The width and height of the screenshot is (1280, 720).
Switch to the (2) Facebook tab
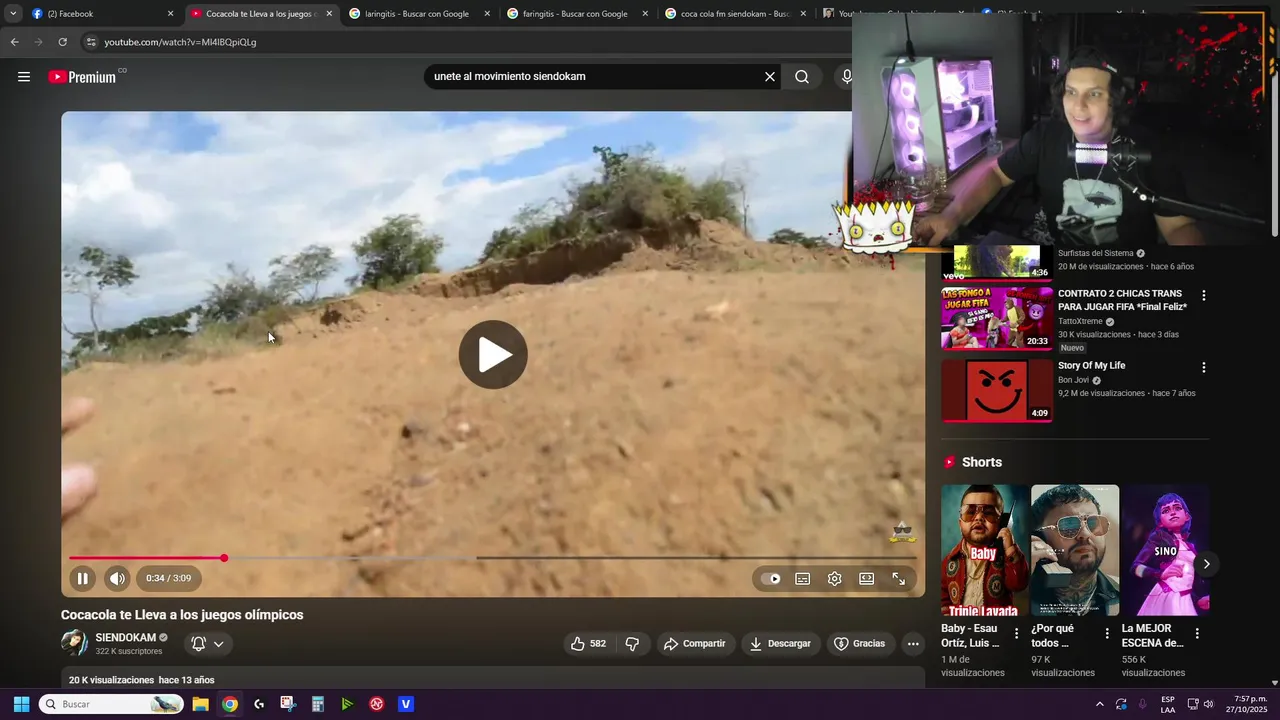[102, 14]
